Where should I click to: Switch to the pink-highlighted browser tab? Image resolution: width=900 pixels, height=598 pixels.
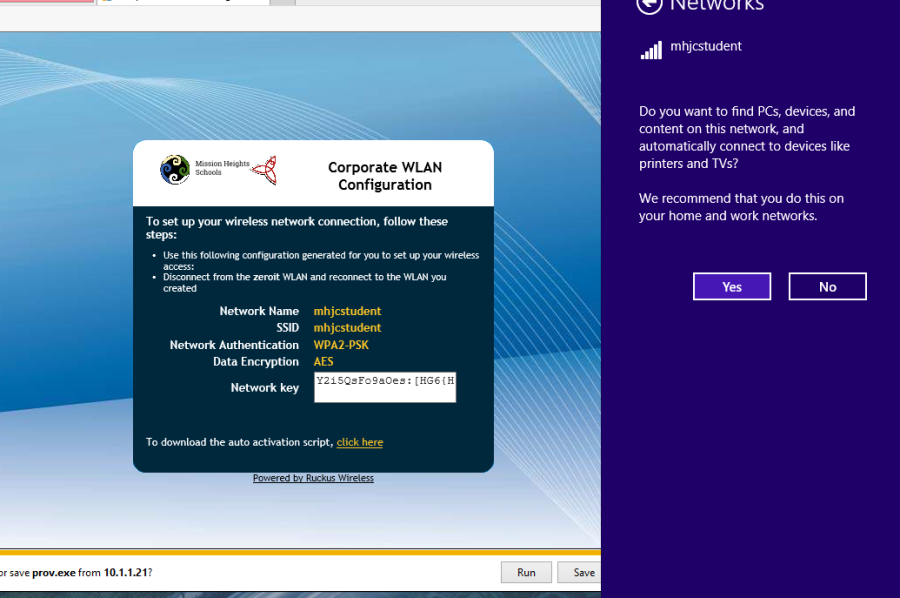pos(46,2)
